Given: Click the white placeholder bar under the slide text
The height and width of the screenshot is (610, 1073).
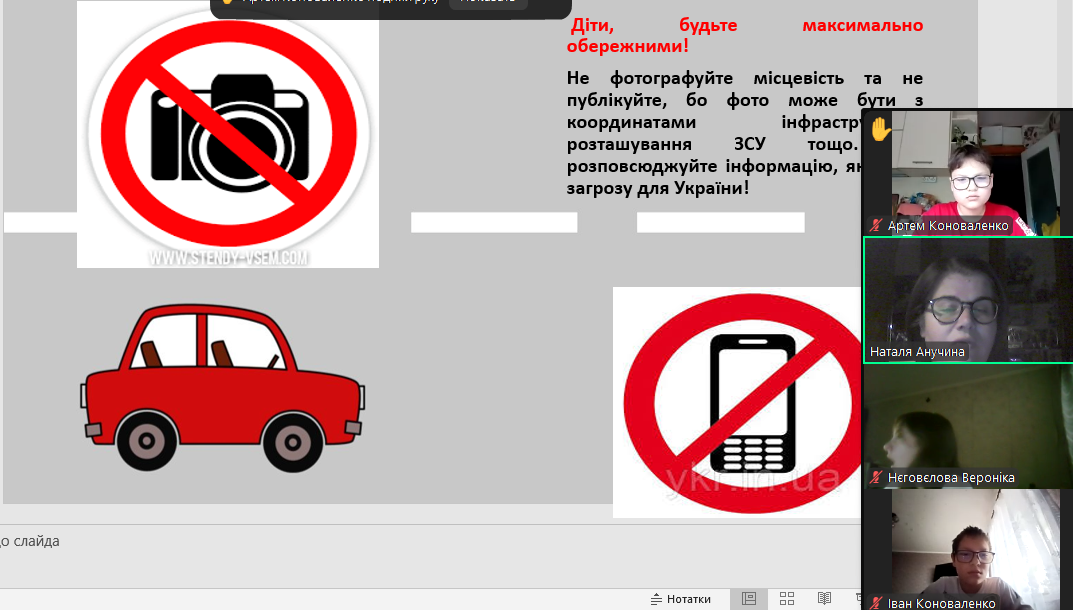Looking at the screenshot, I should [x=721, y=223].
